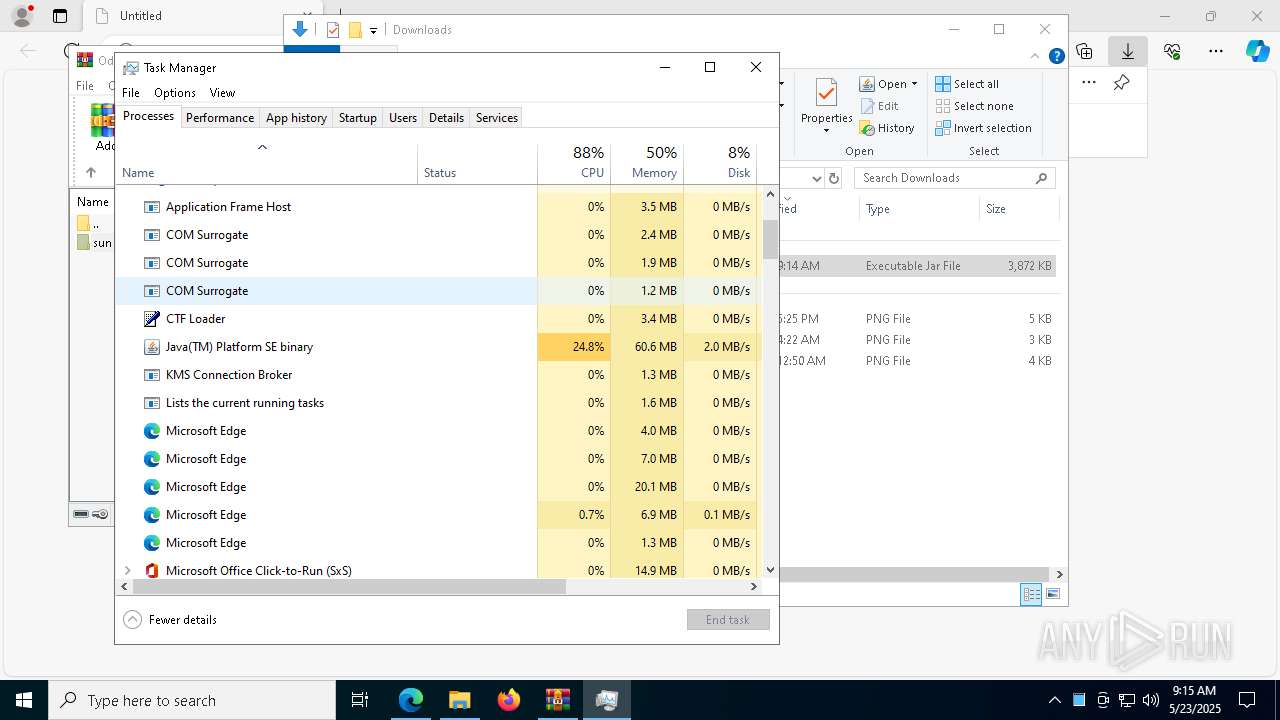Image resolution: width=1280 pixels, height=720 pixels.
Task: Show hidden system tray icons
Action: [x=1054, y=700]
